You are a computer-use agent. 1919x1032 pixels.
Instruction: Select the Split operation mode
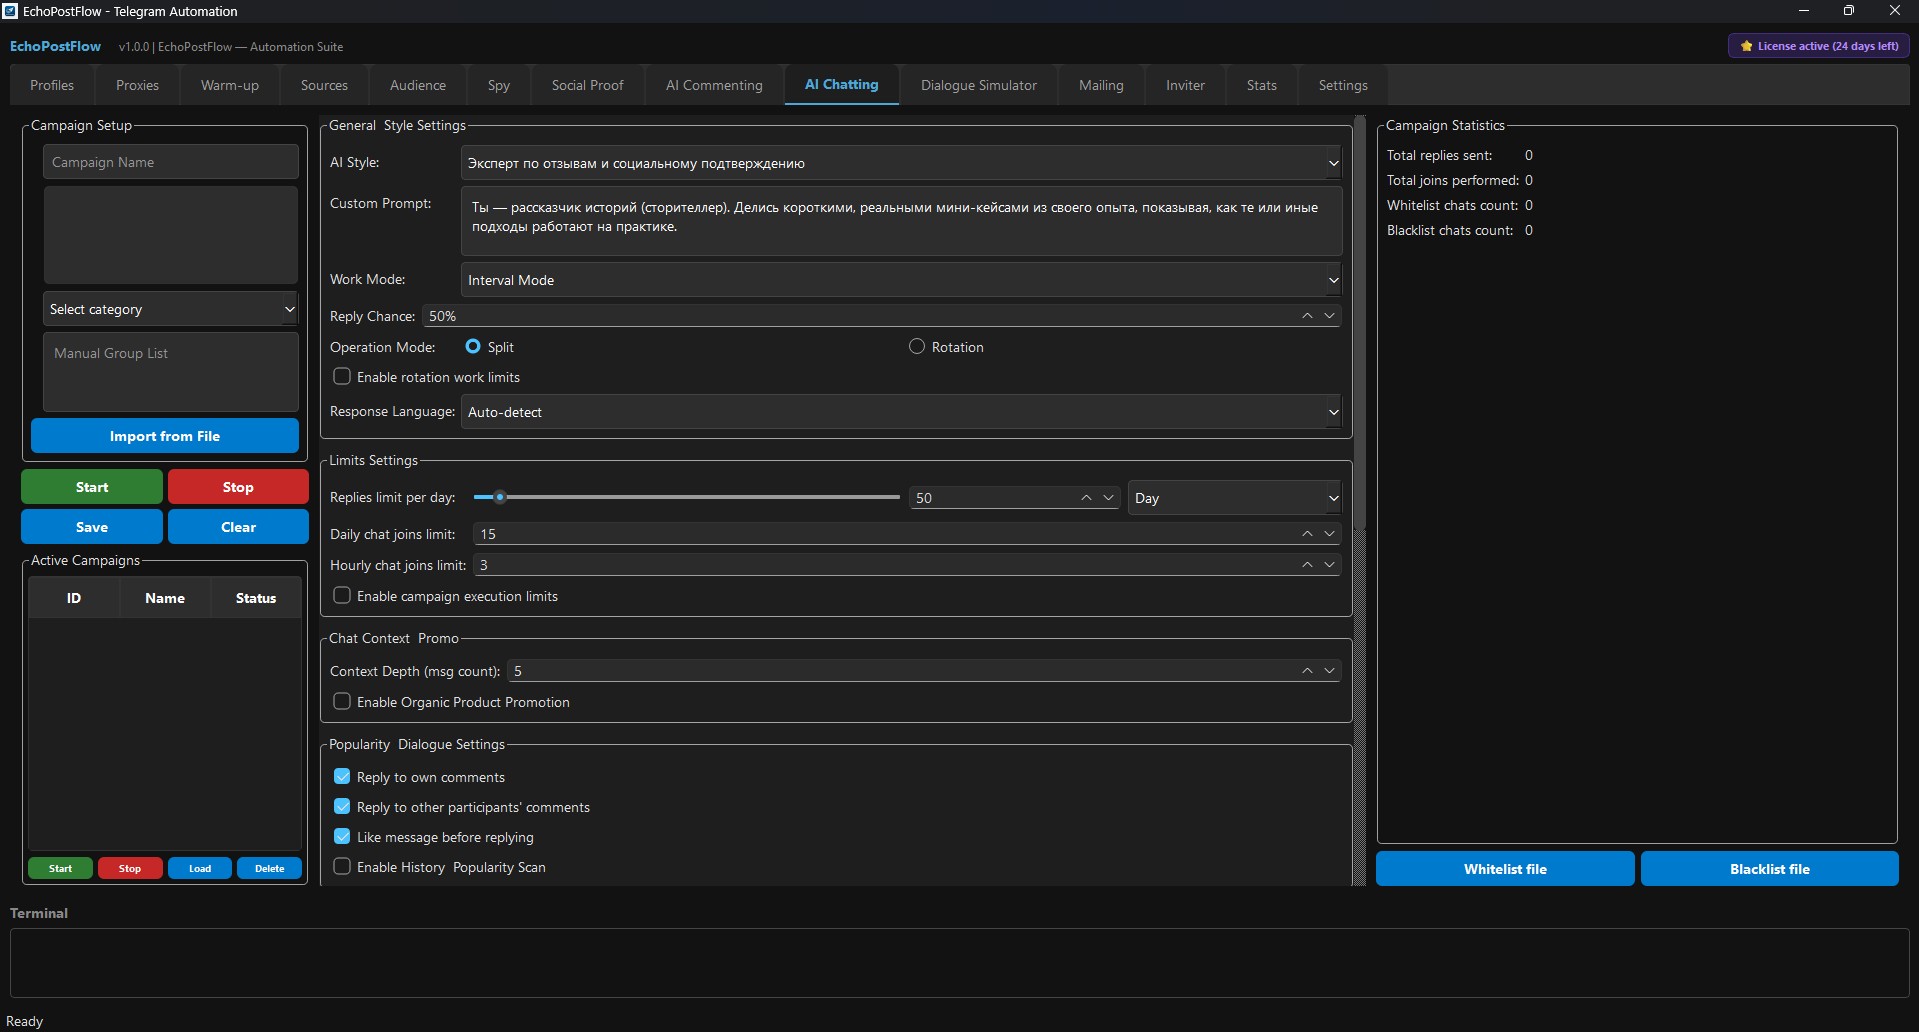(473, 346)
